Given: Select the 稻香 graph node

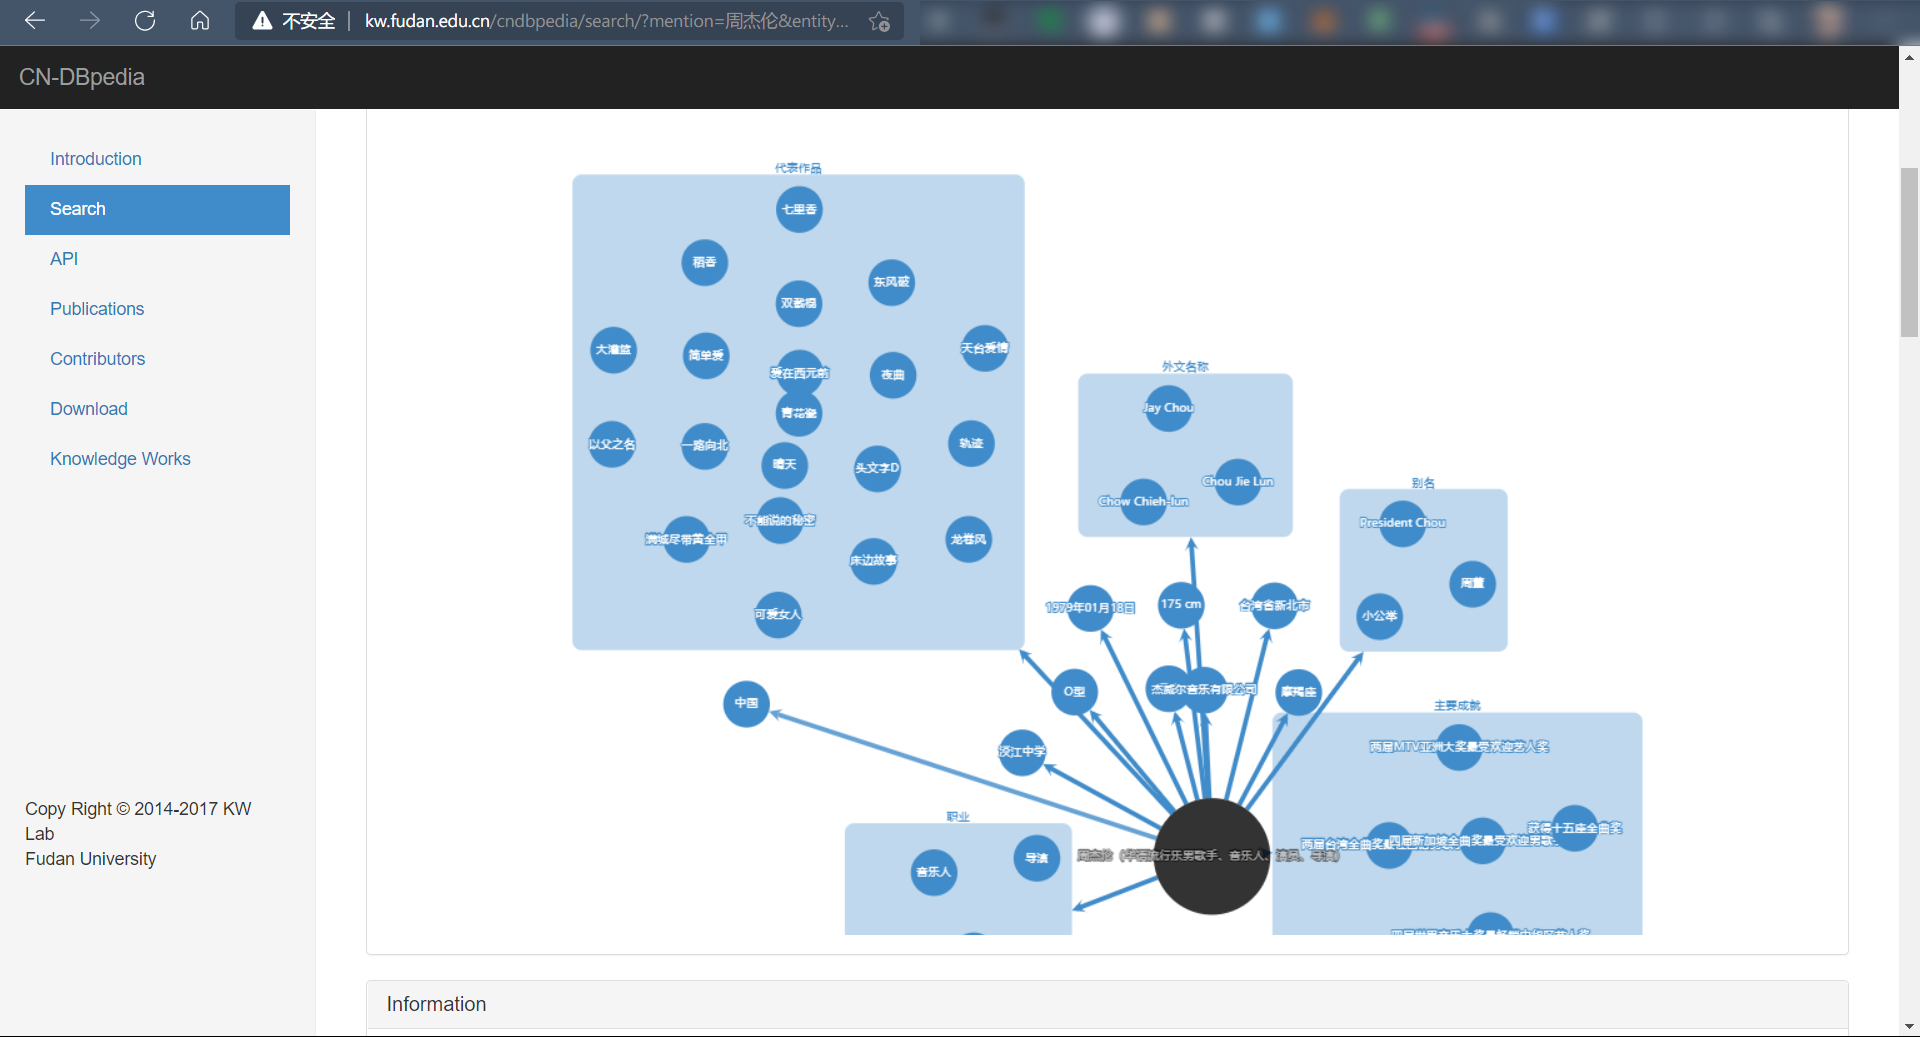Looking at the screenshot, I should coord(704,262).
